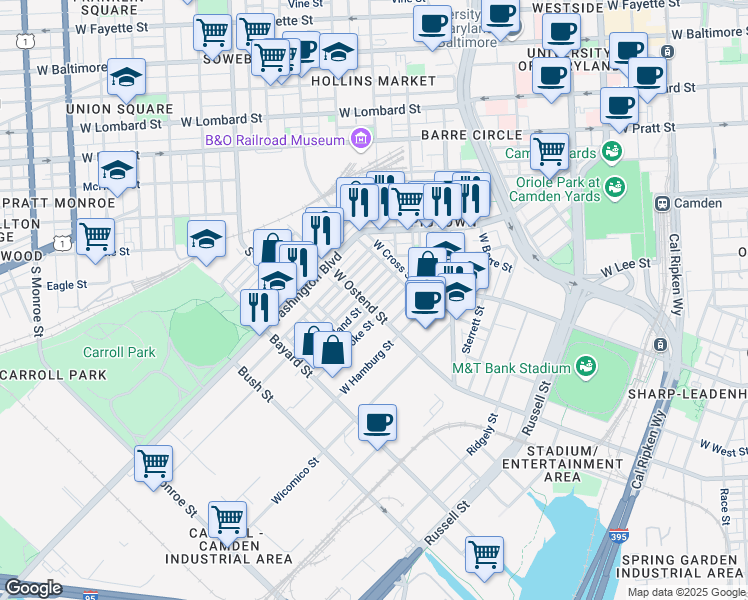
Task: Open the coffee cup marker near Wicomico St
Action: 377,425
